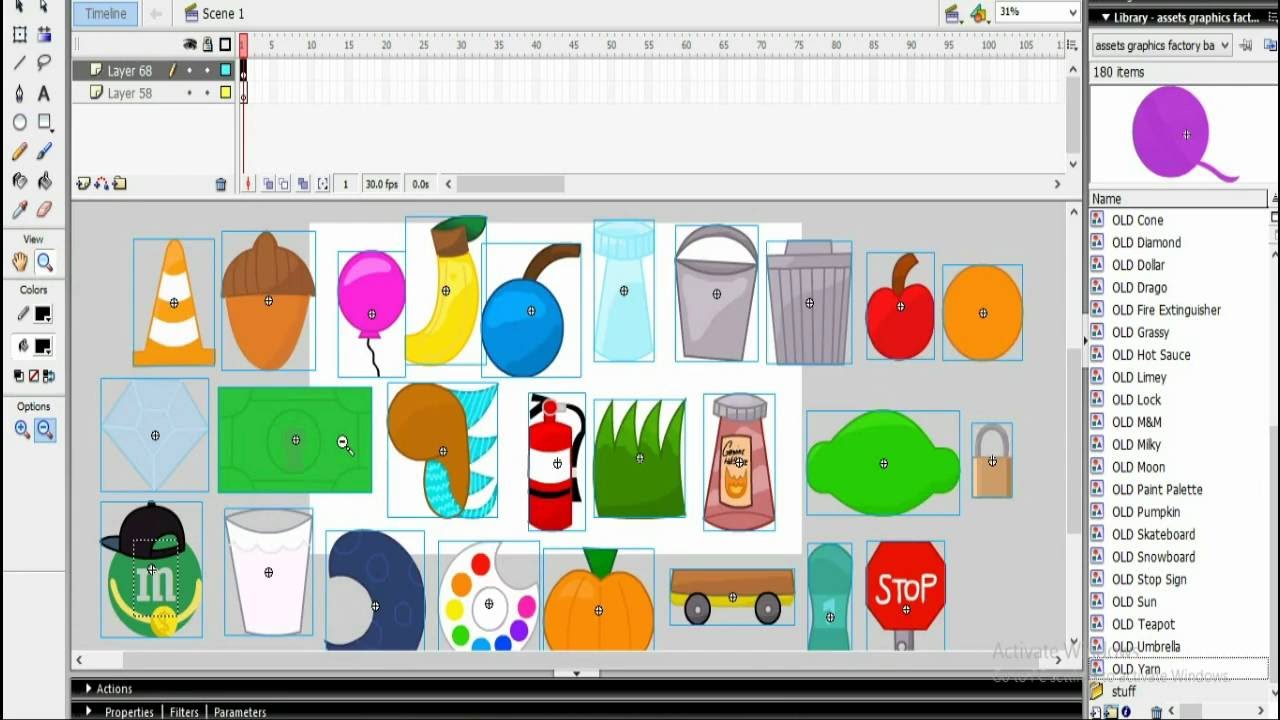Screen dimensions: 1280x720
Task: Toggle outline view for Layer 68
Action: 226,71
